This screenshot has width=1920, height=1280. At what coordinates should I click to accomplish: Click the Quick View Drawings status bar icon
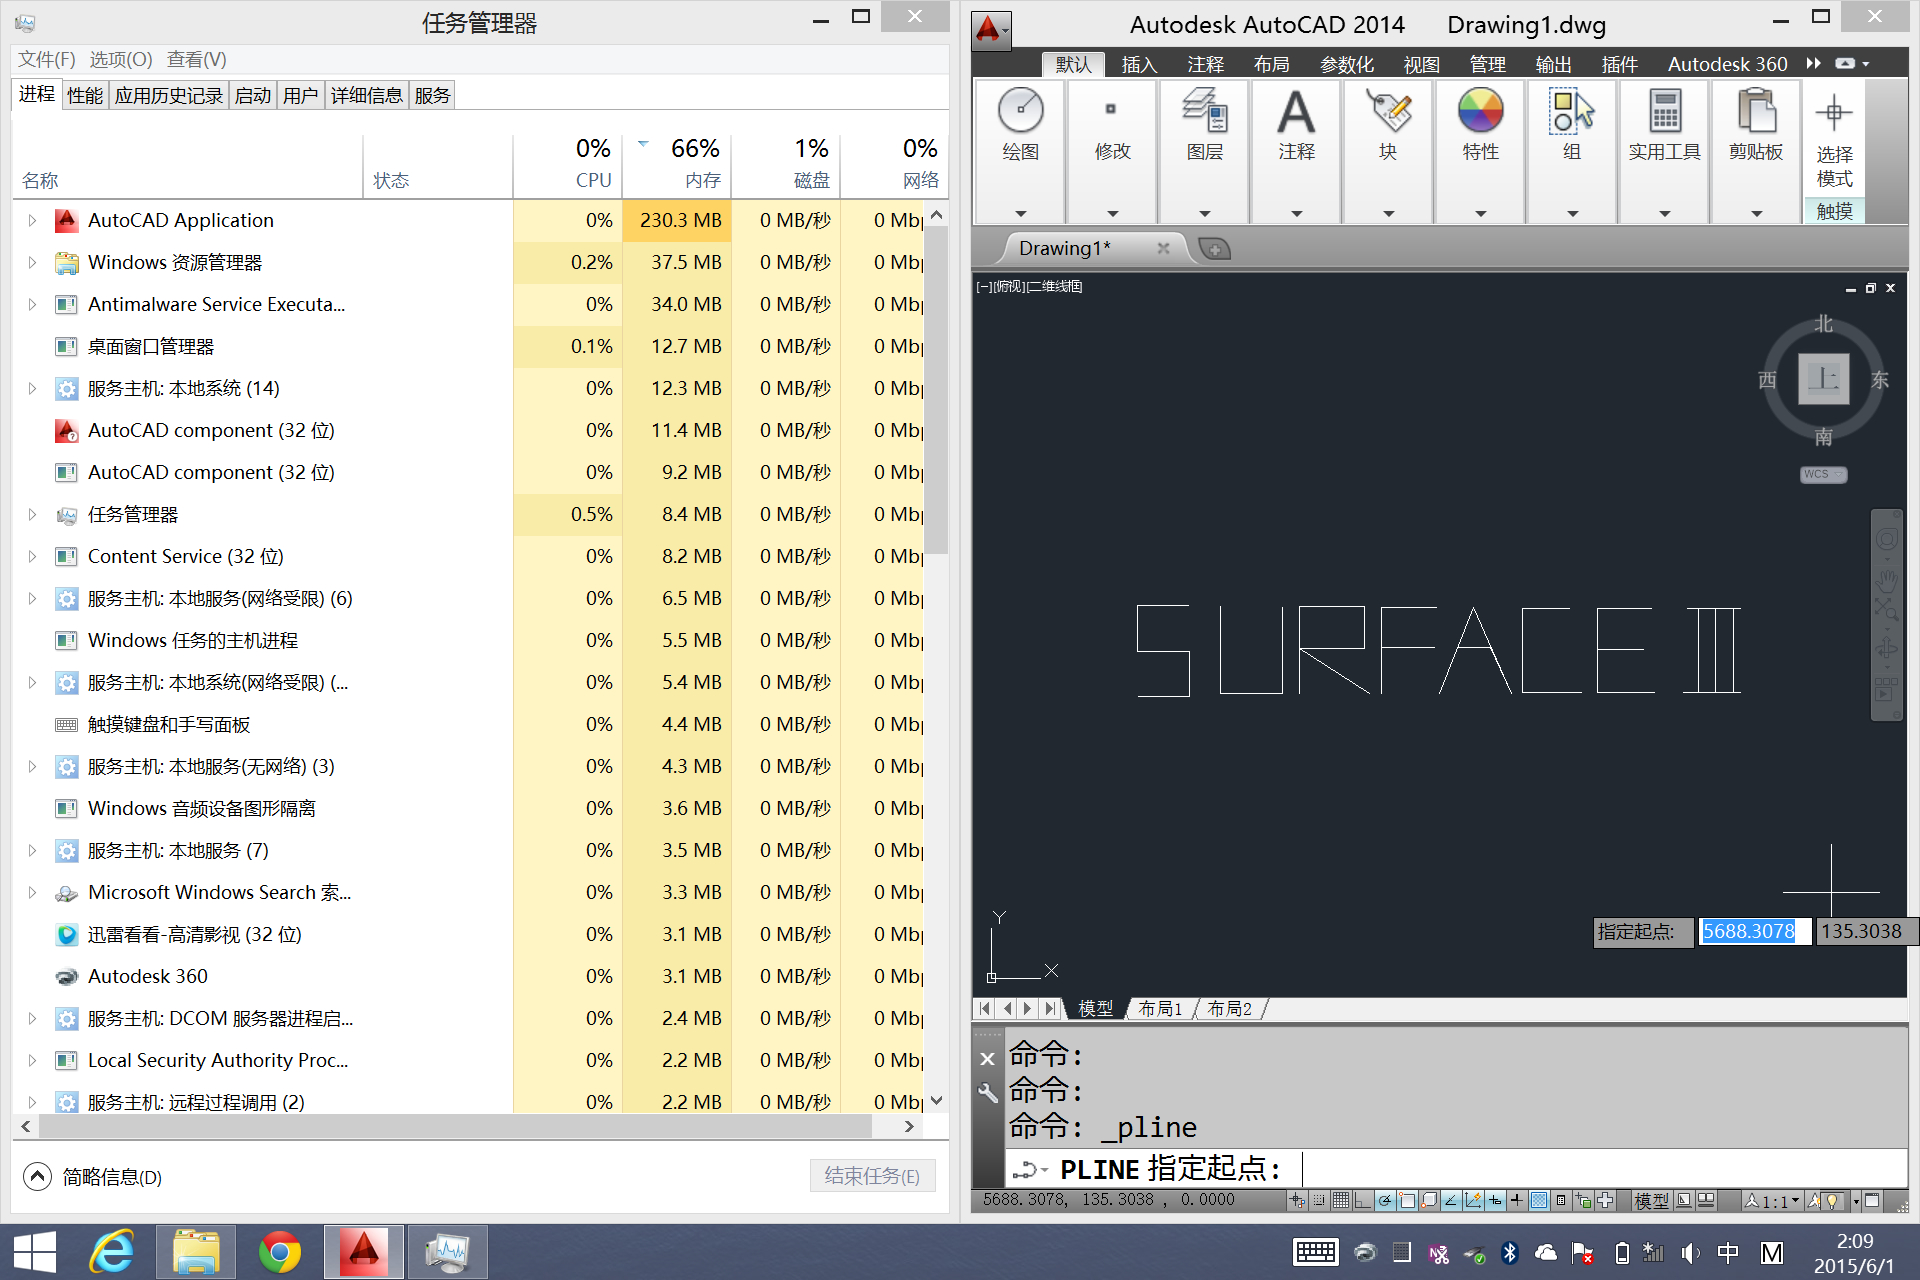pos(1706,1201)
